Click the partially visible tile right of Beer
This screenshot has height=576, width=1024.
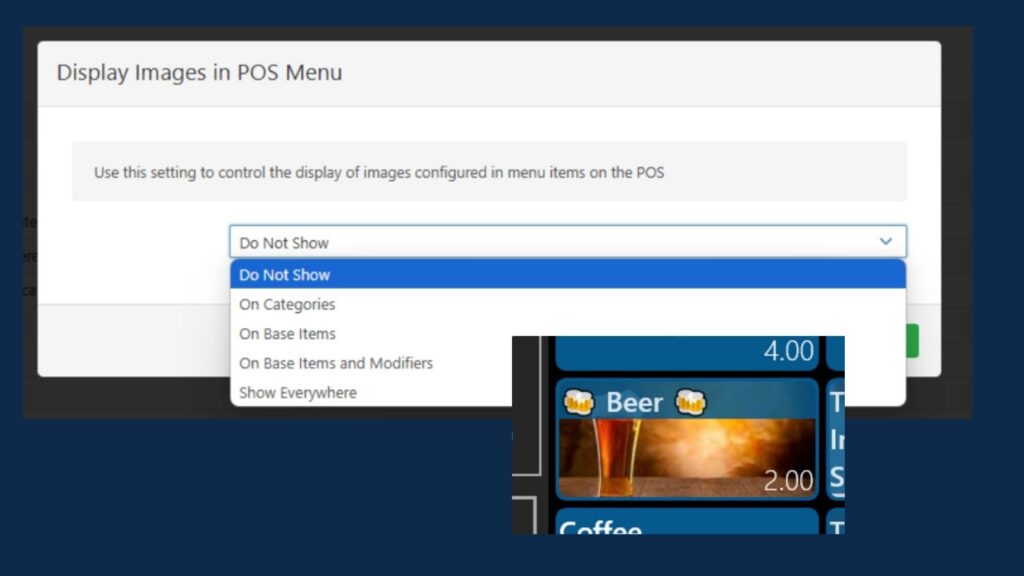click(835, 440)
